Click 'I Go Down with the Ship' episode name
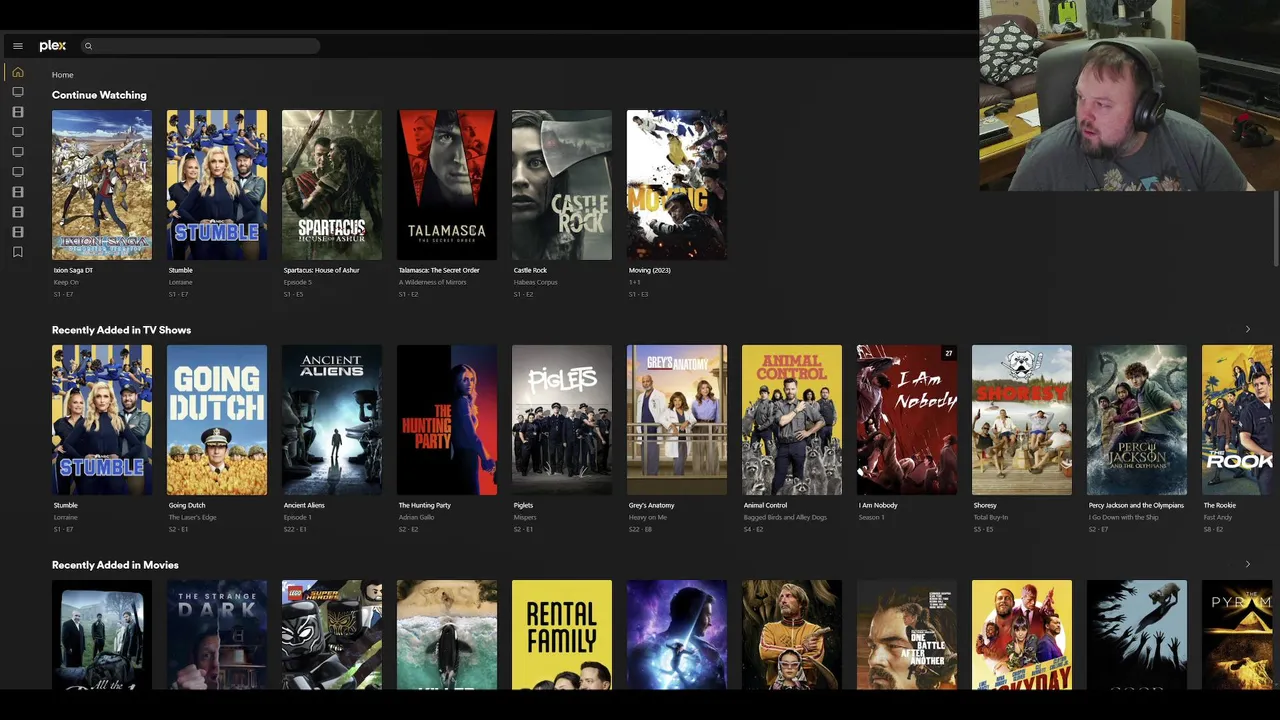Screen dimensions: 1280x720 [1124, 517]
